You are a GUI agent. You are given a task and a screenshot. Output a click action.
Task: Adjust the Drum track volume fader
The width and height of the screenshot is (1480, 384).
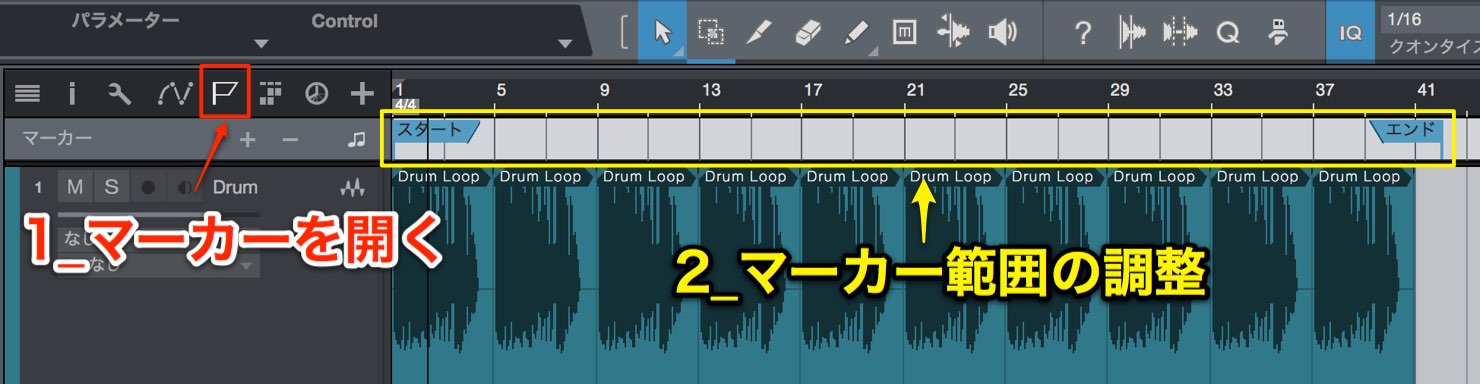pos(158,214)
